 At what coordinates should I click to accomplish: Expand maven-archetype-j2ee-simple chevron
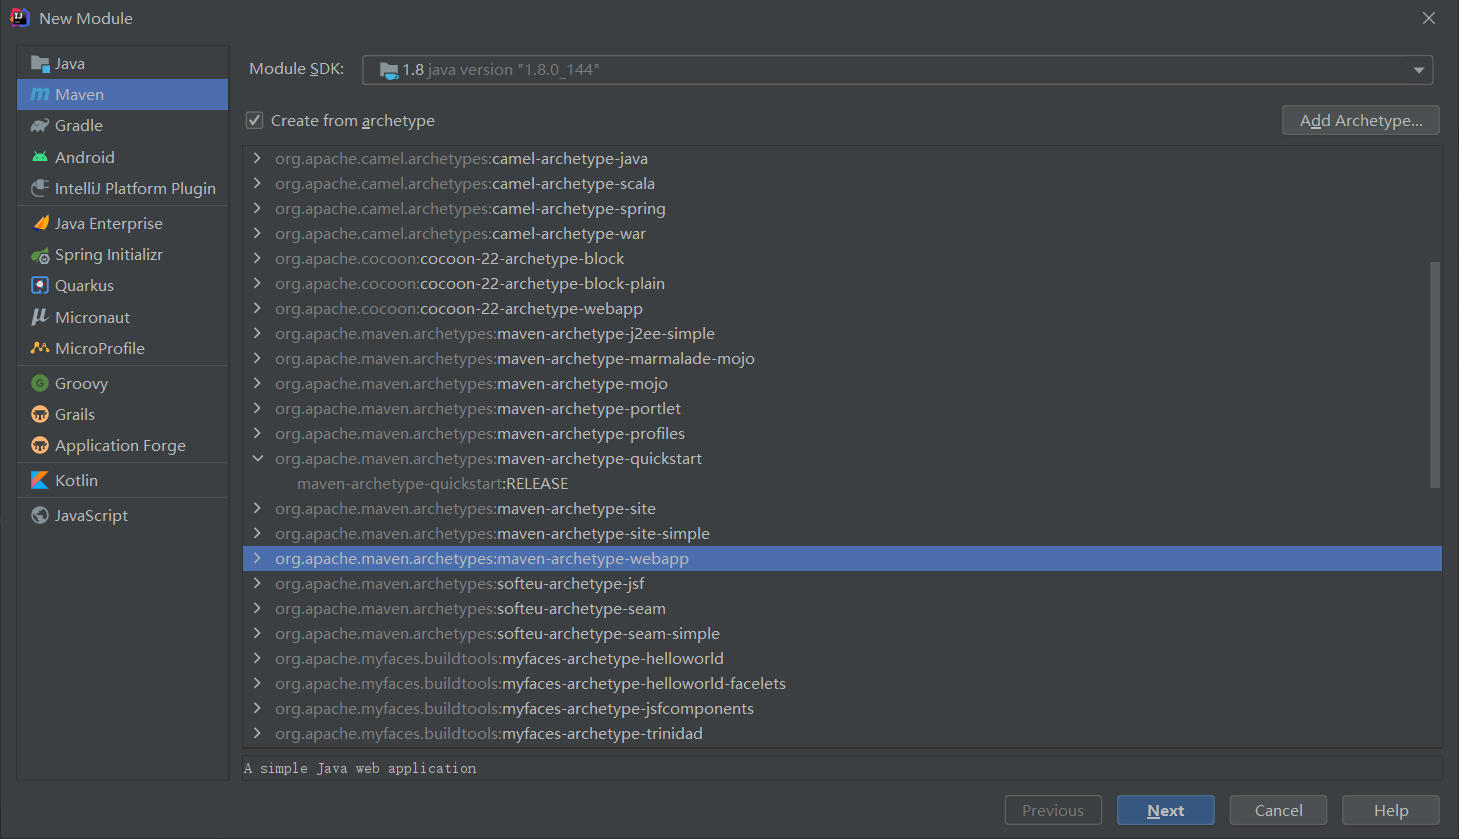coord(258,333)
